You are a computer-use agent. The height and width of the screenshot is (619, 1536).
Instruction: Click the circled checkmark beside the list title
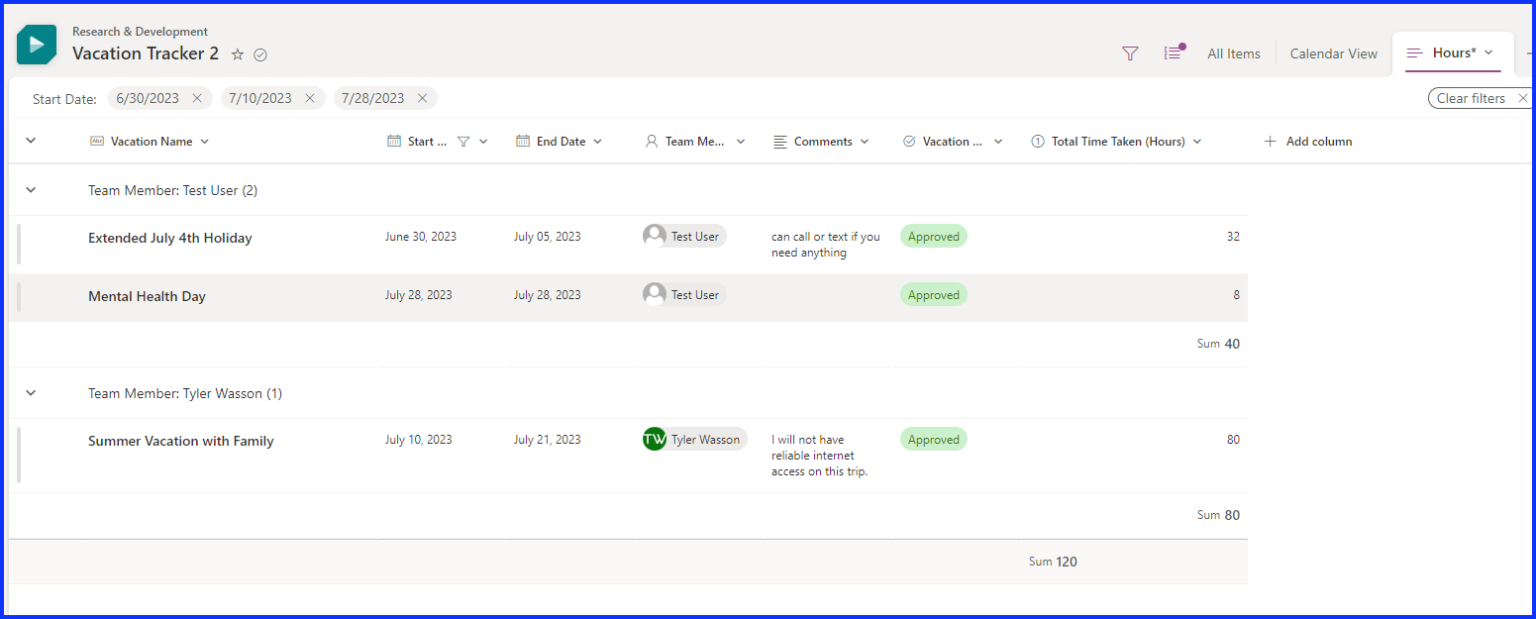(259, 55)
